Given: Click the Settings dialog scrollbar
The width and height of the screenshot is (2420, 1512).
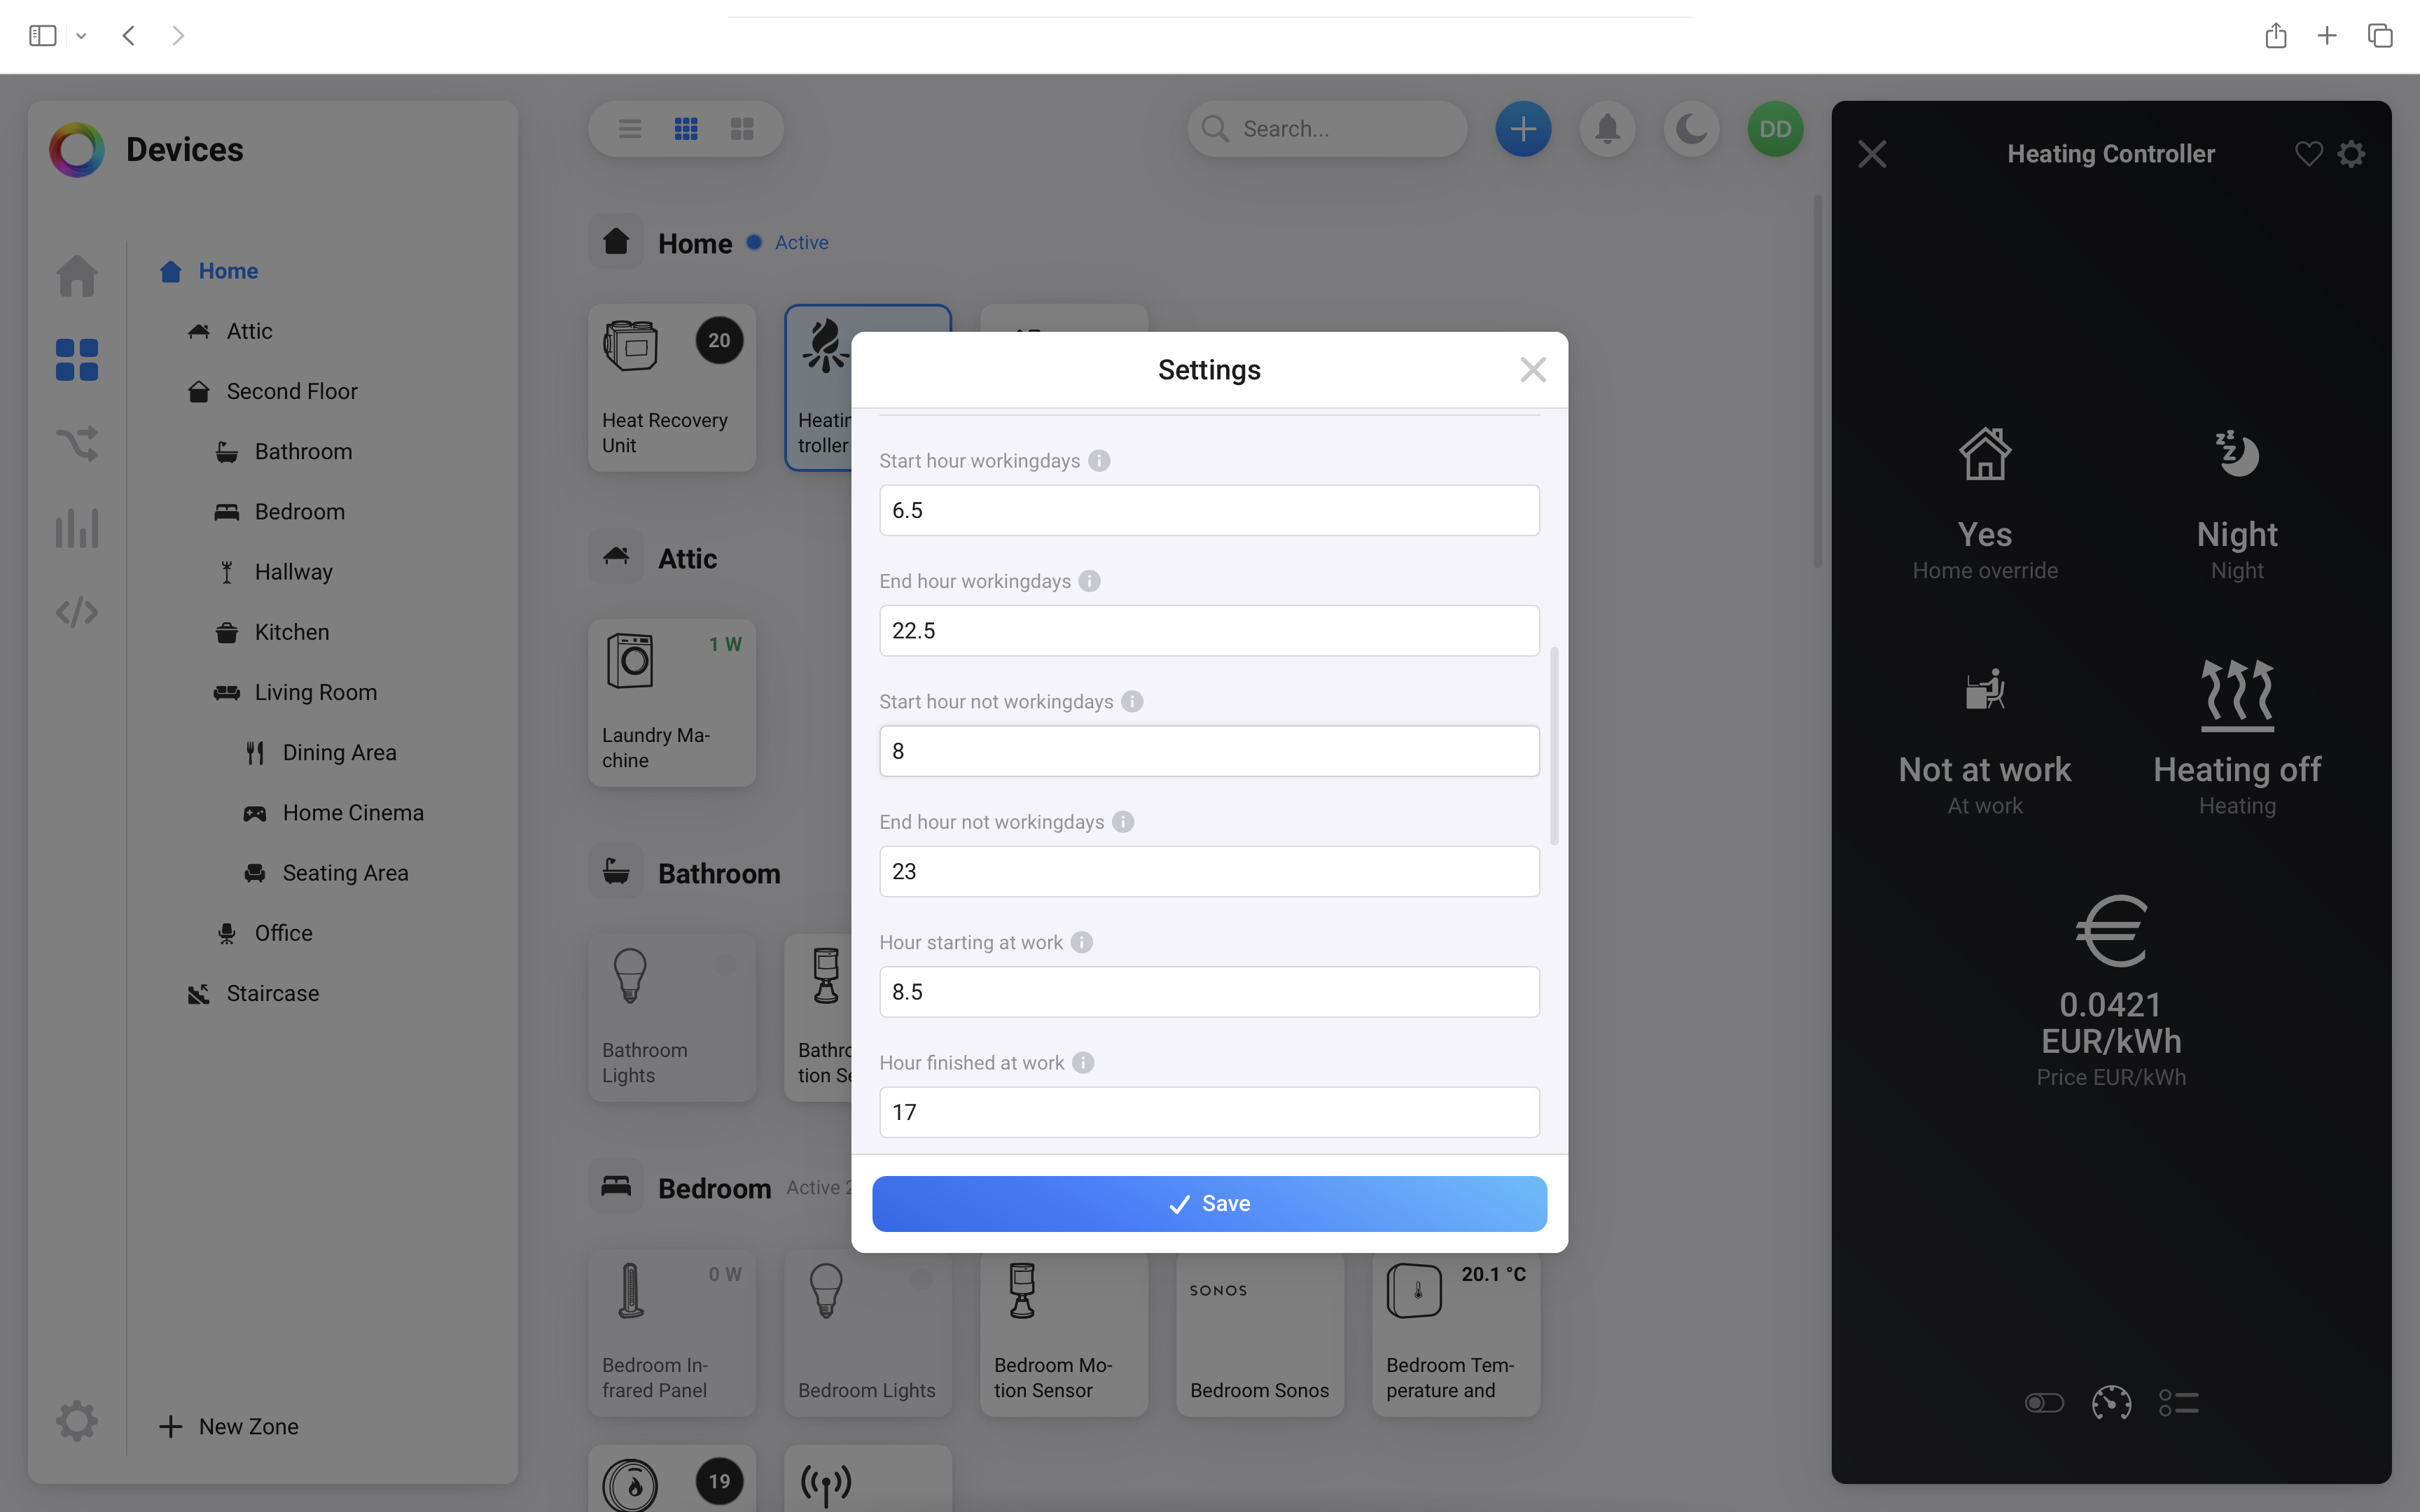Looking at the screenshot, I should 1553,745.
